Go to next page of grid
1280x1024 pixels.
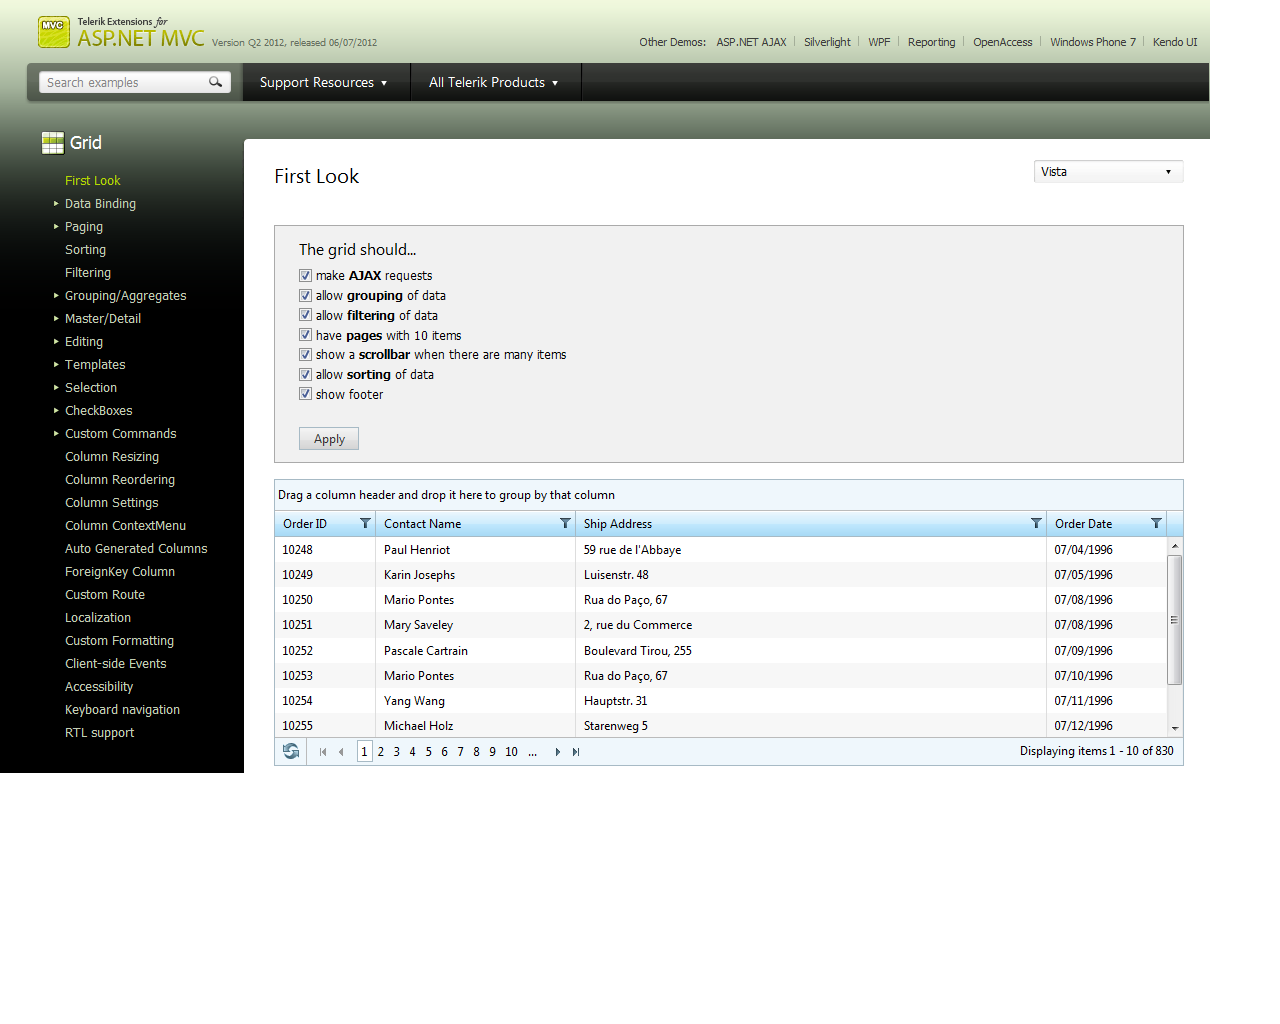tap(558, 752)
